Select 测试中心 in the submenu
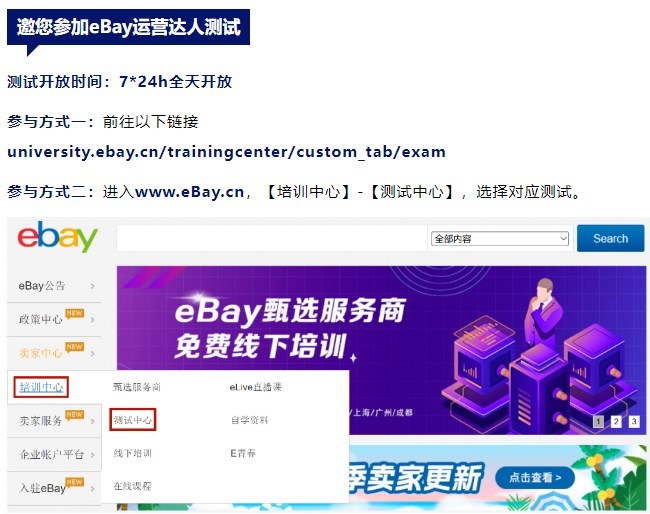 (133, 420)
